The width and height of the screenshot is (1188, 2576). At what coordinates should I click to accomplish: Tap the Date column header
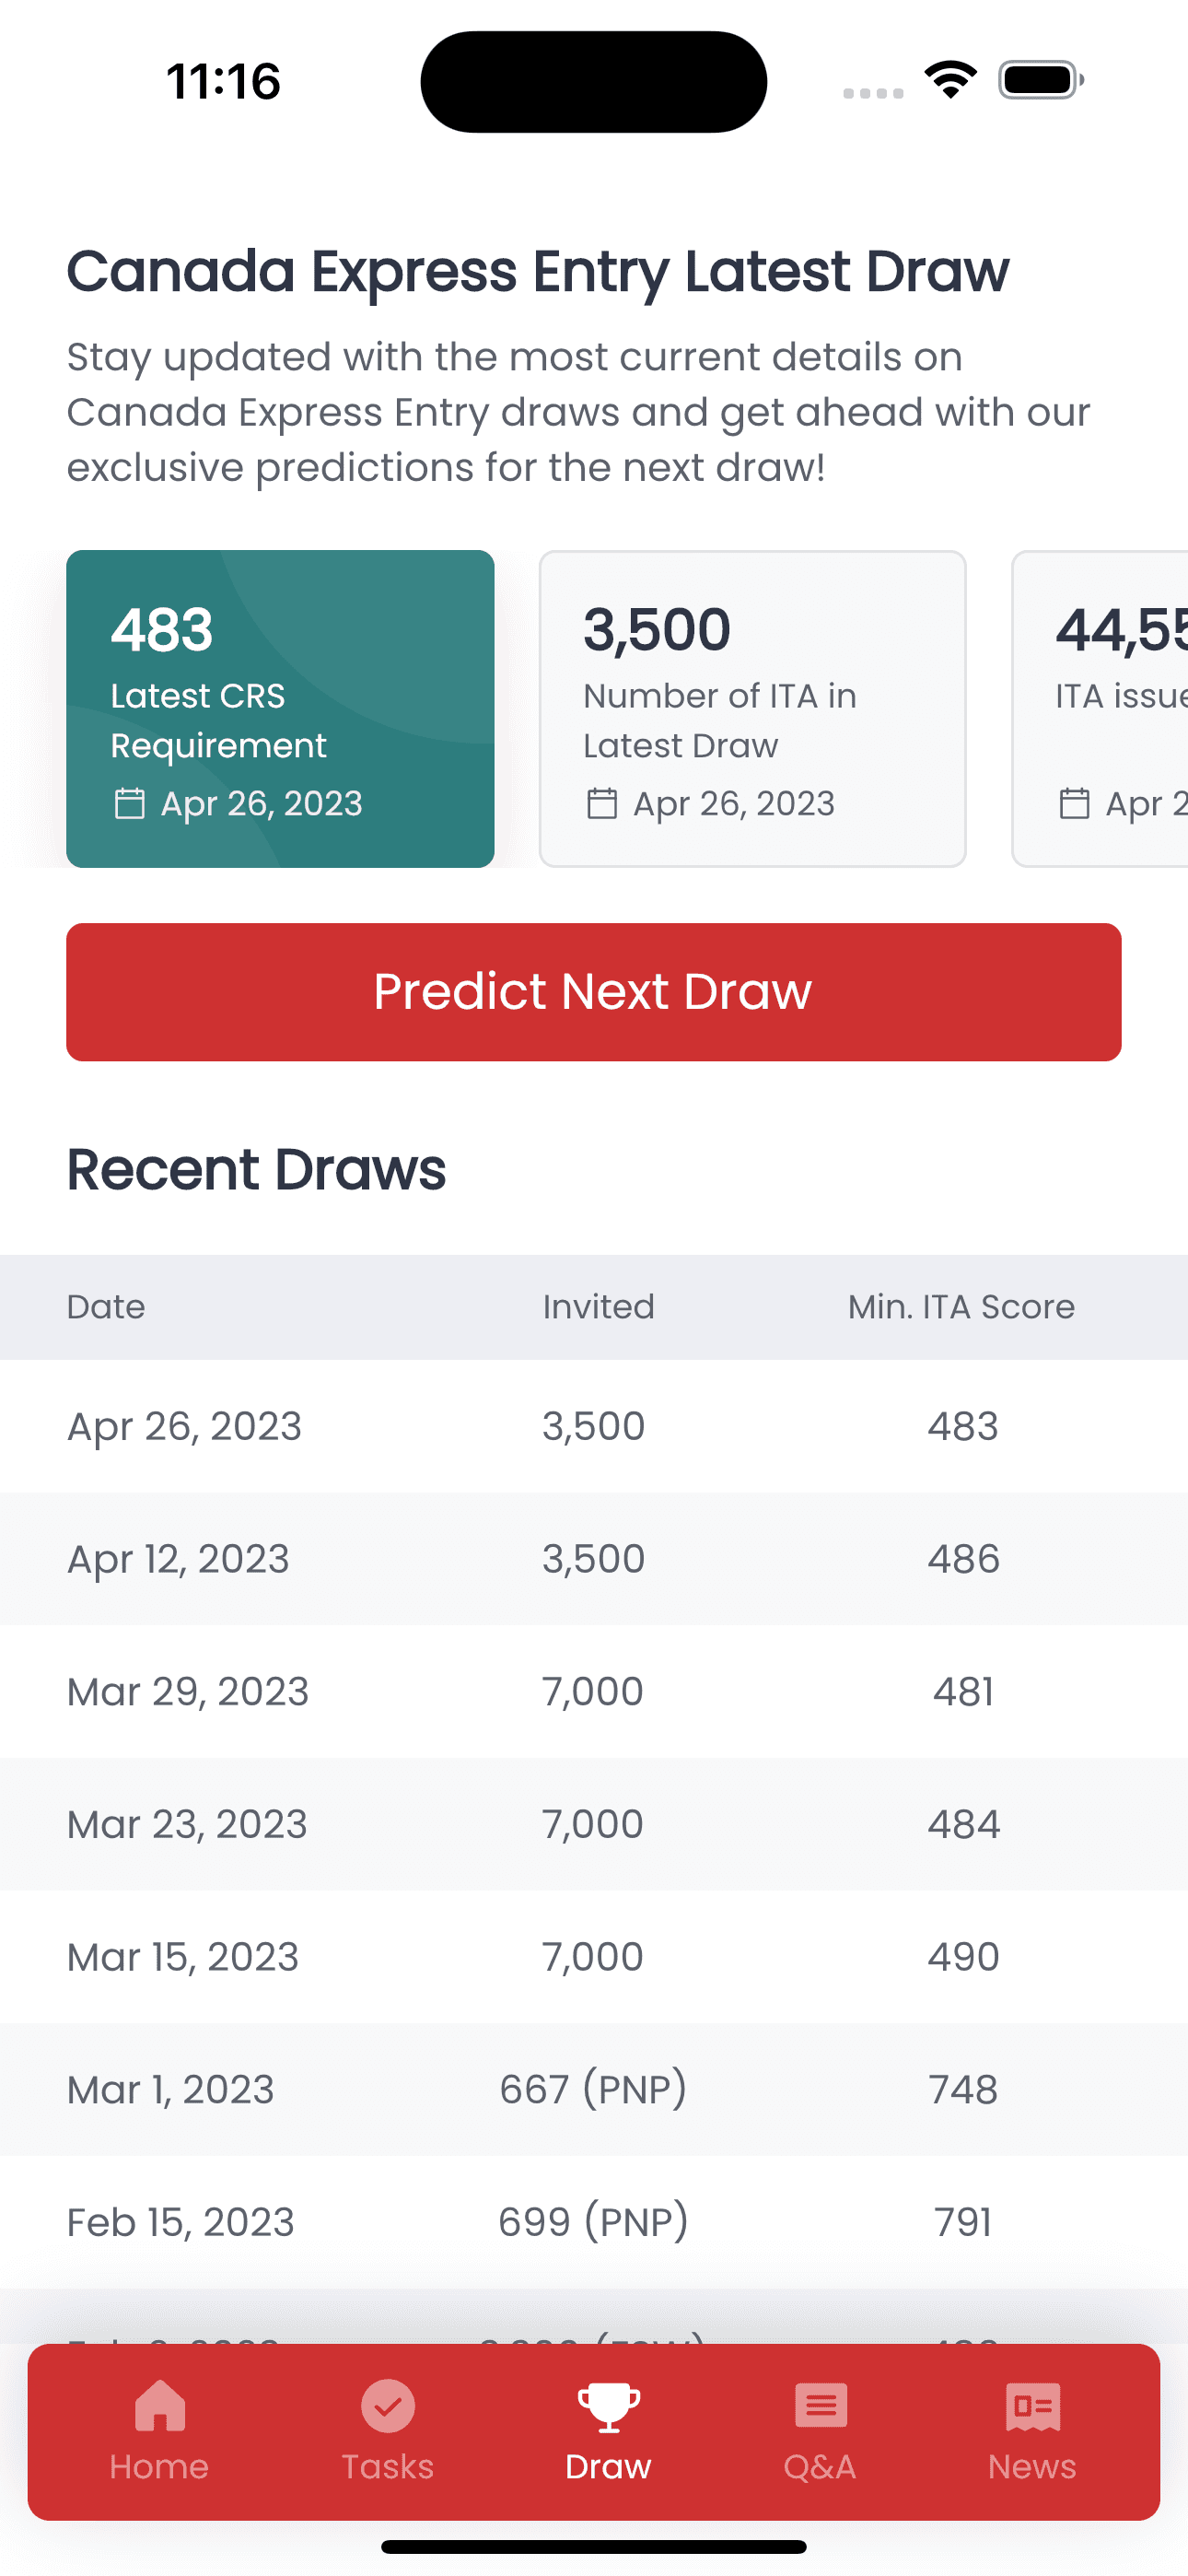[x=106, y=1306]
